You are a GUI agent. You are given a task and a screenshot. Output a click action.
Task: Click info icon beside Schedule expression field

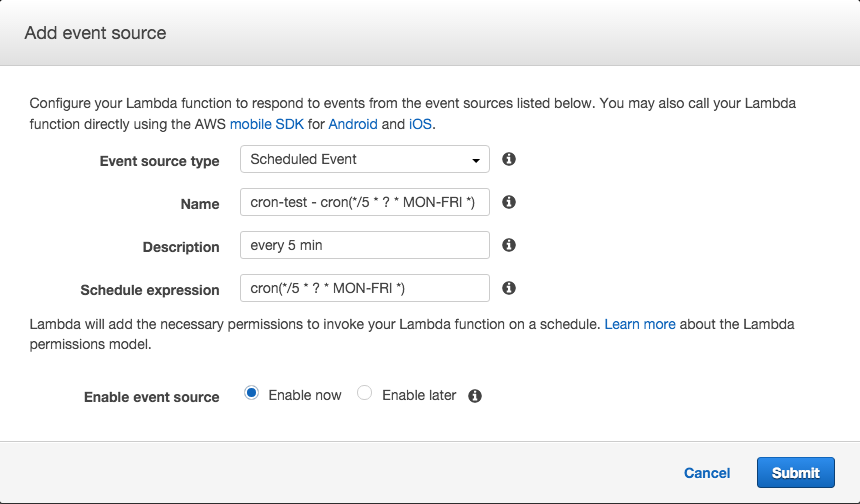click(x=509, y=288)
